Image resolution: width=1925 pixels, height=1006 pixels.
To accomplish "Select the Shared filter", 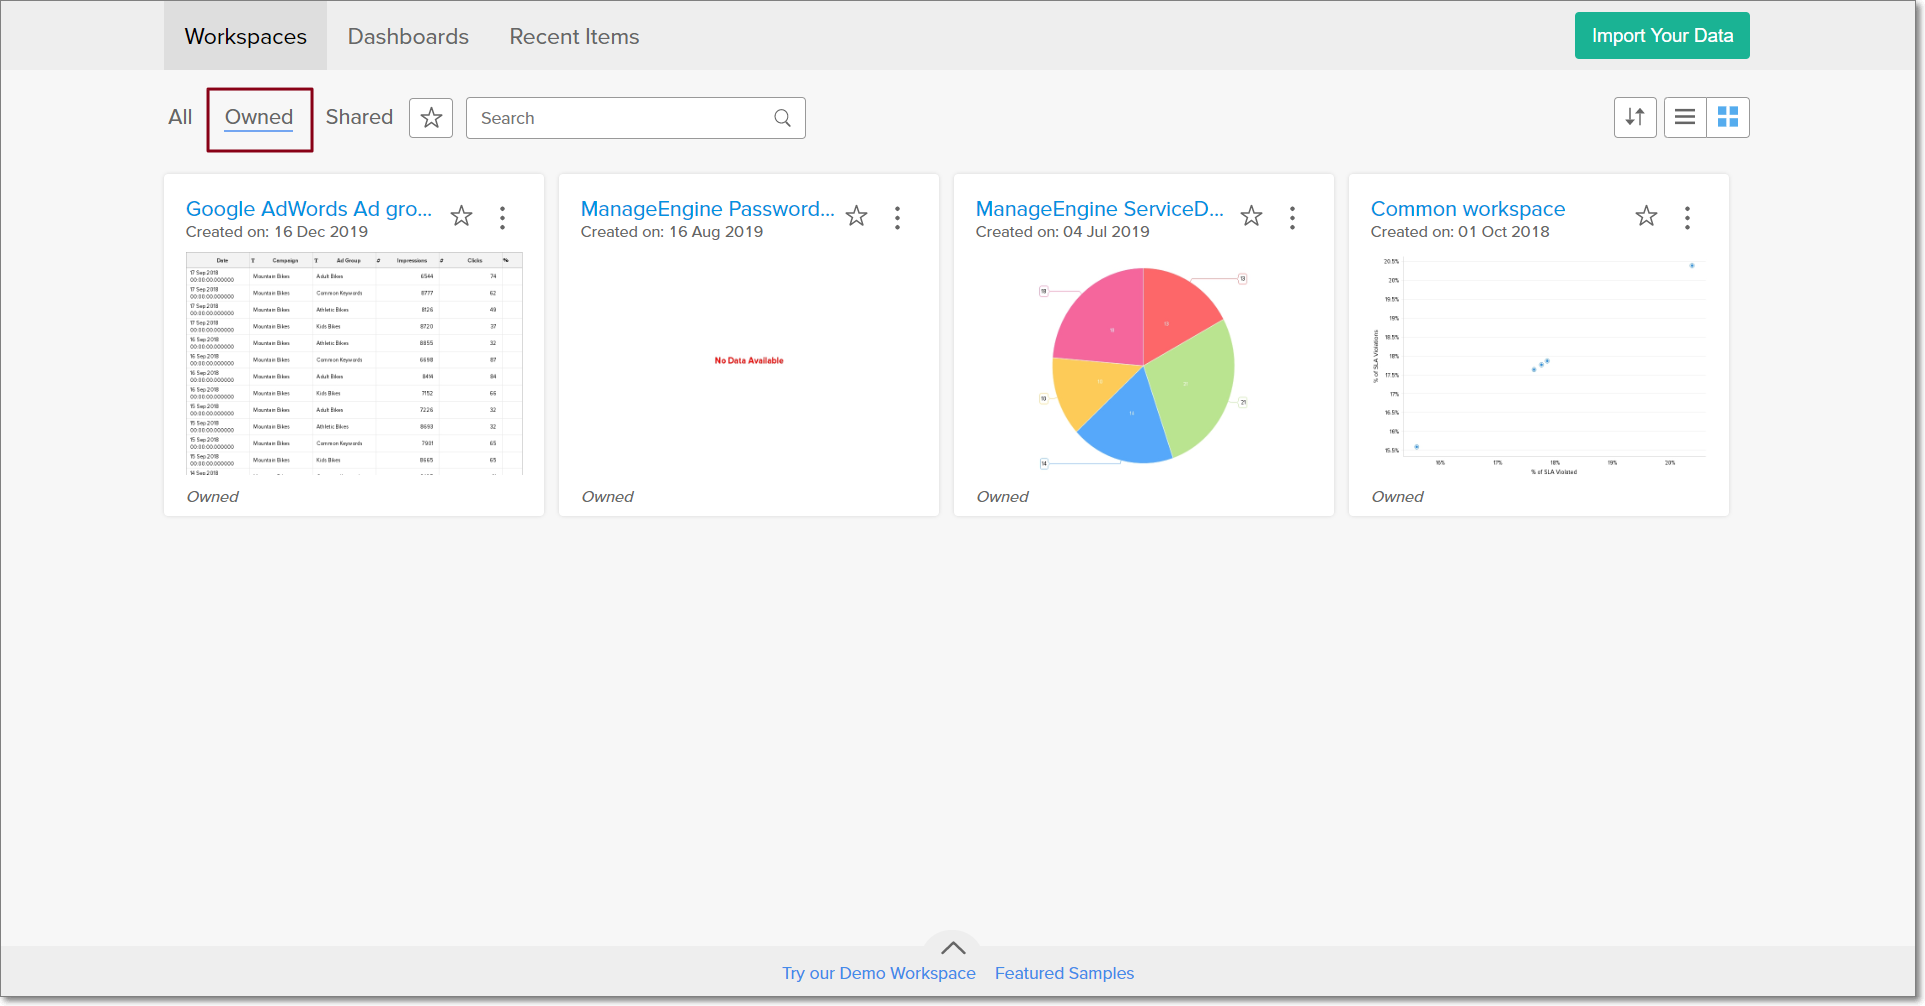I will click(x=359, y=117).
